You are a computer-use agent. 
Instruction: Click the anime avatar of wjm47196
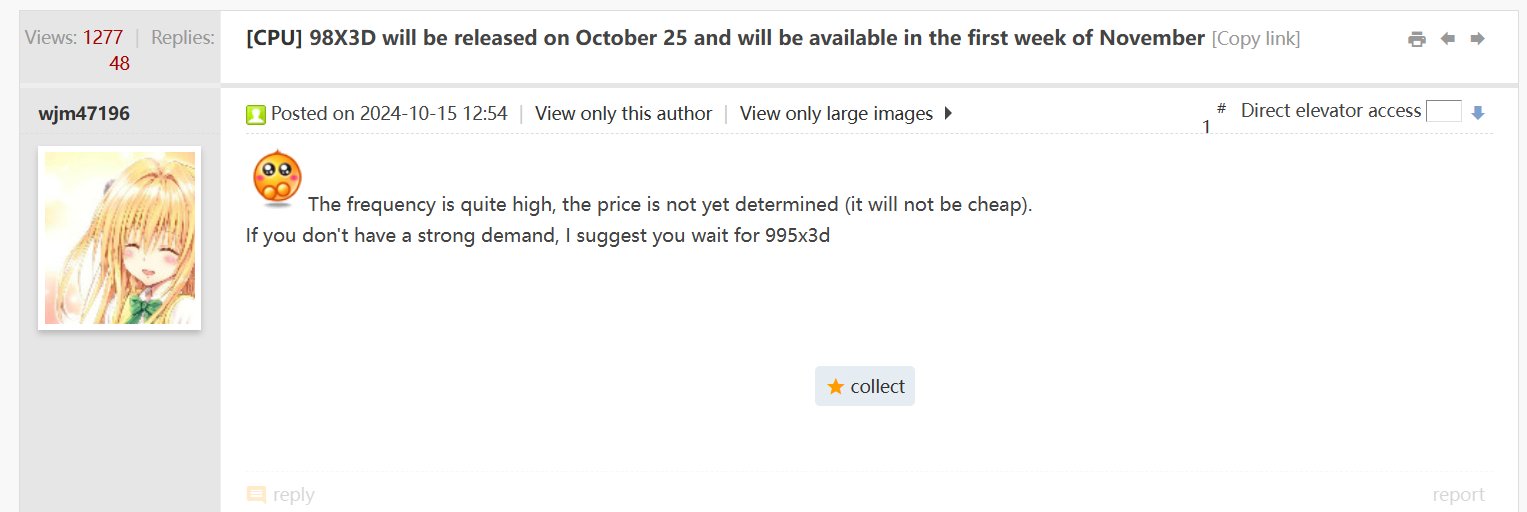119,238
